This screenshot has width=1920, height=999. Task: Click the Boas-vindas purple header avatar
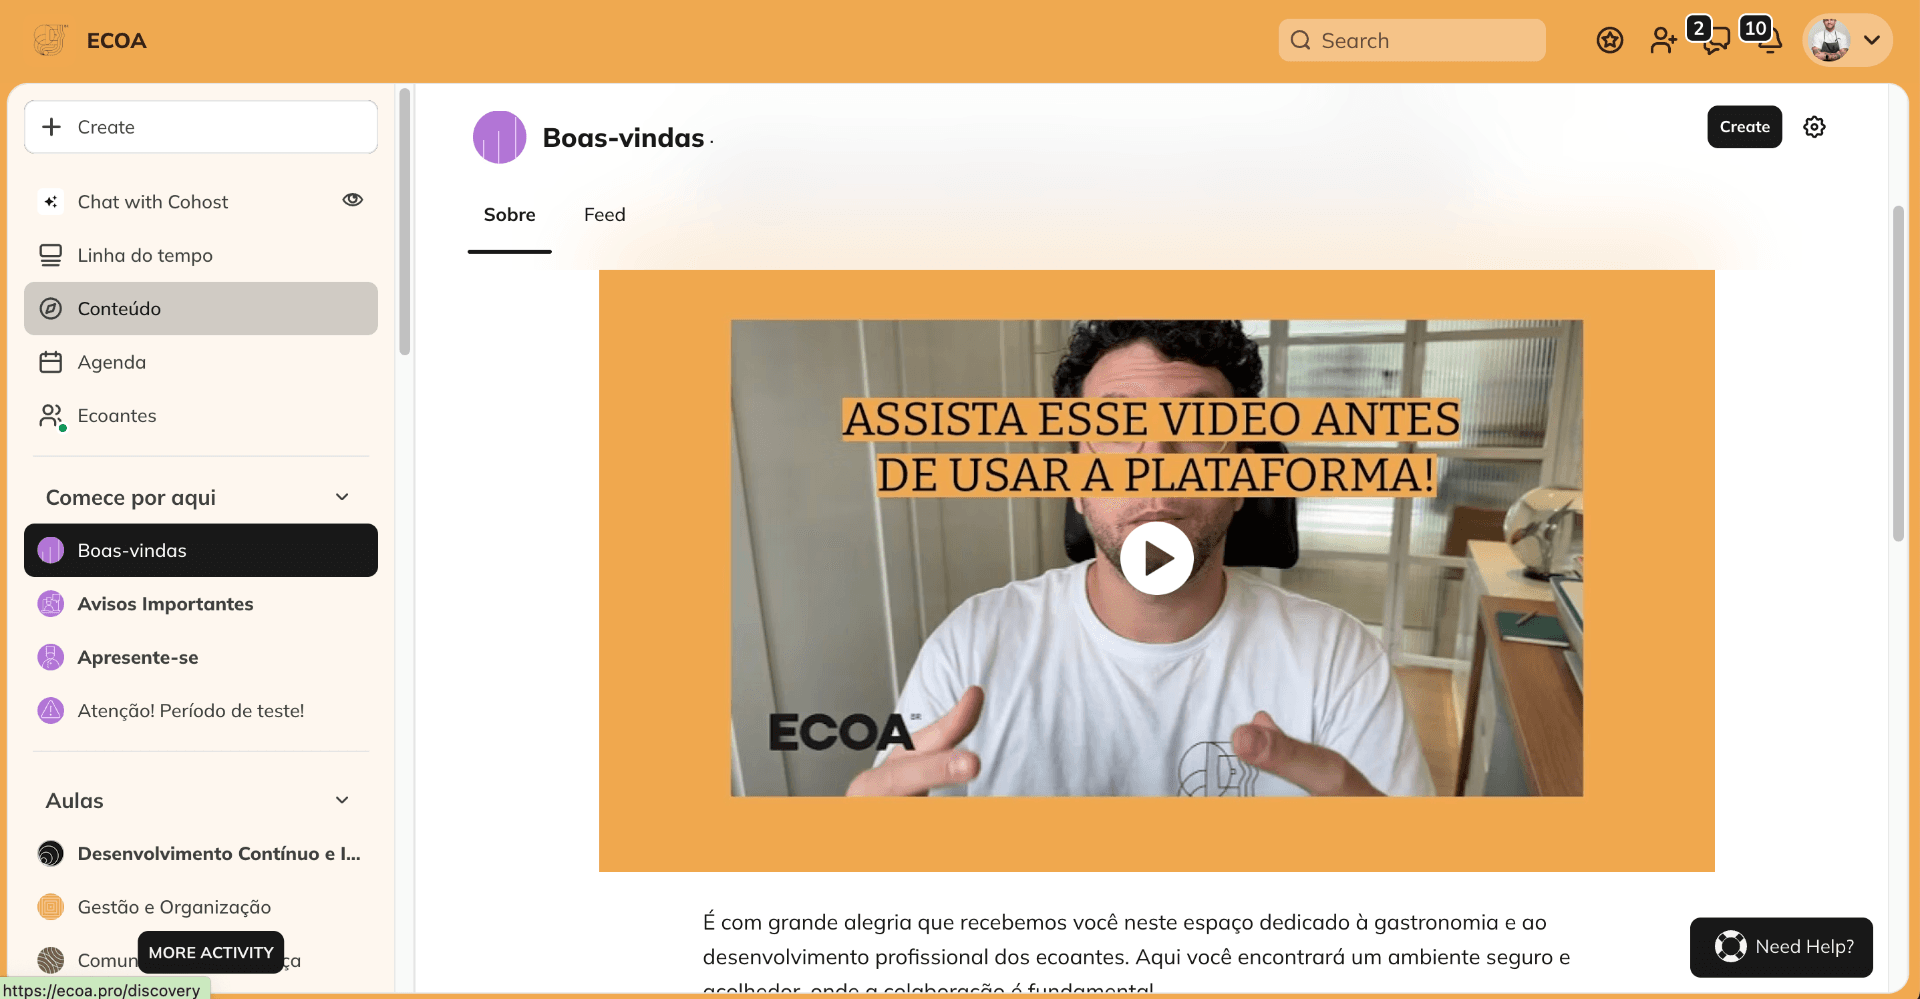click(500, 137)
